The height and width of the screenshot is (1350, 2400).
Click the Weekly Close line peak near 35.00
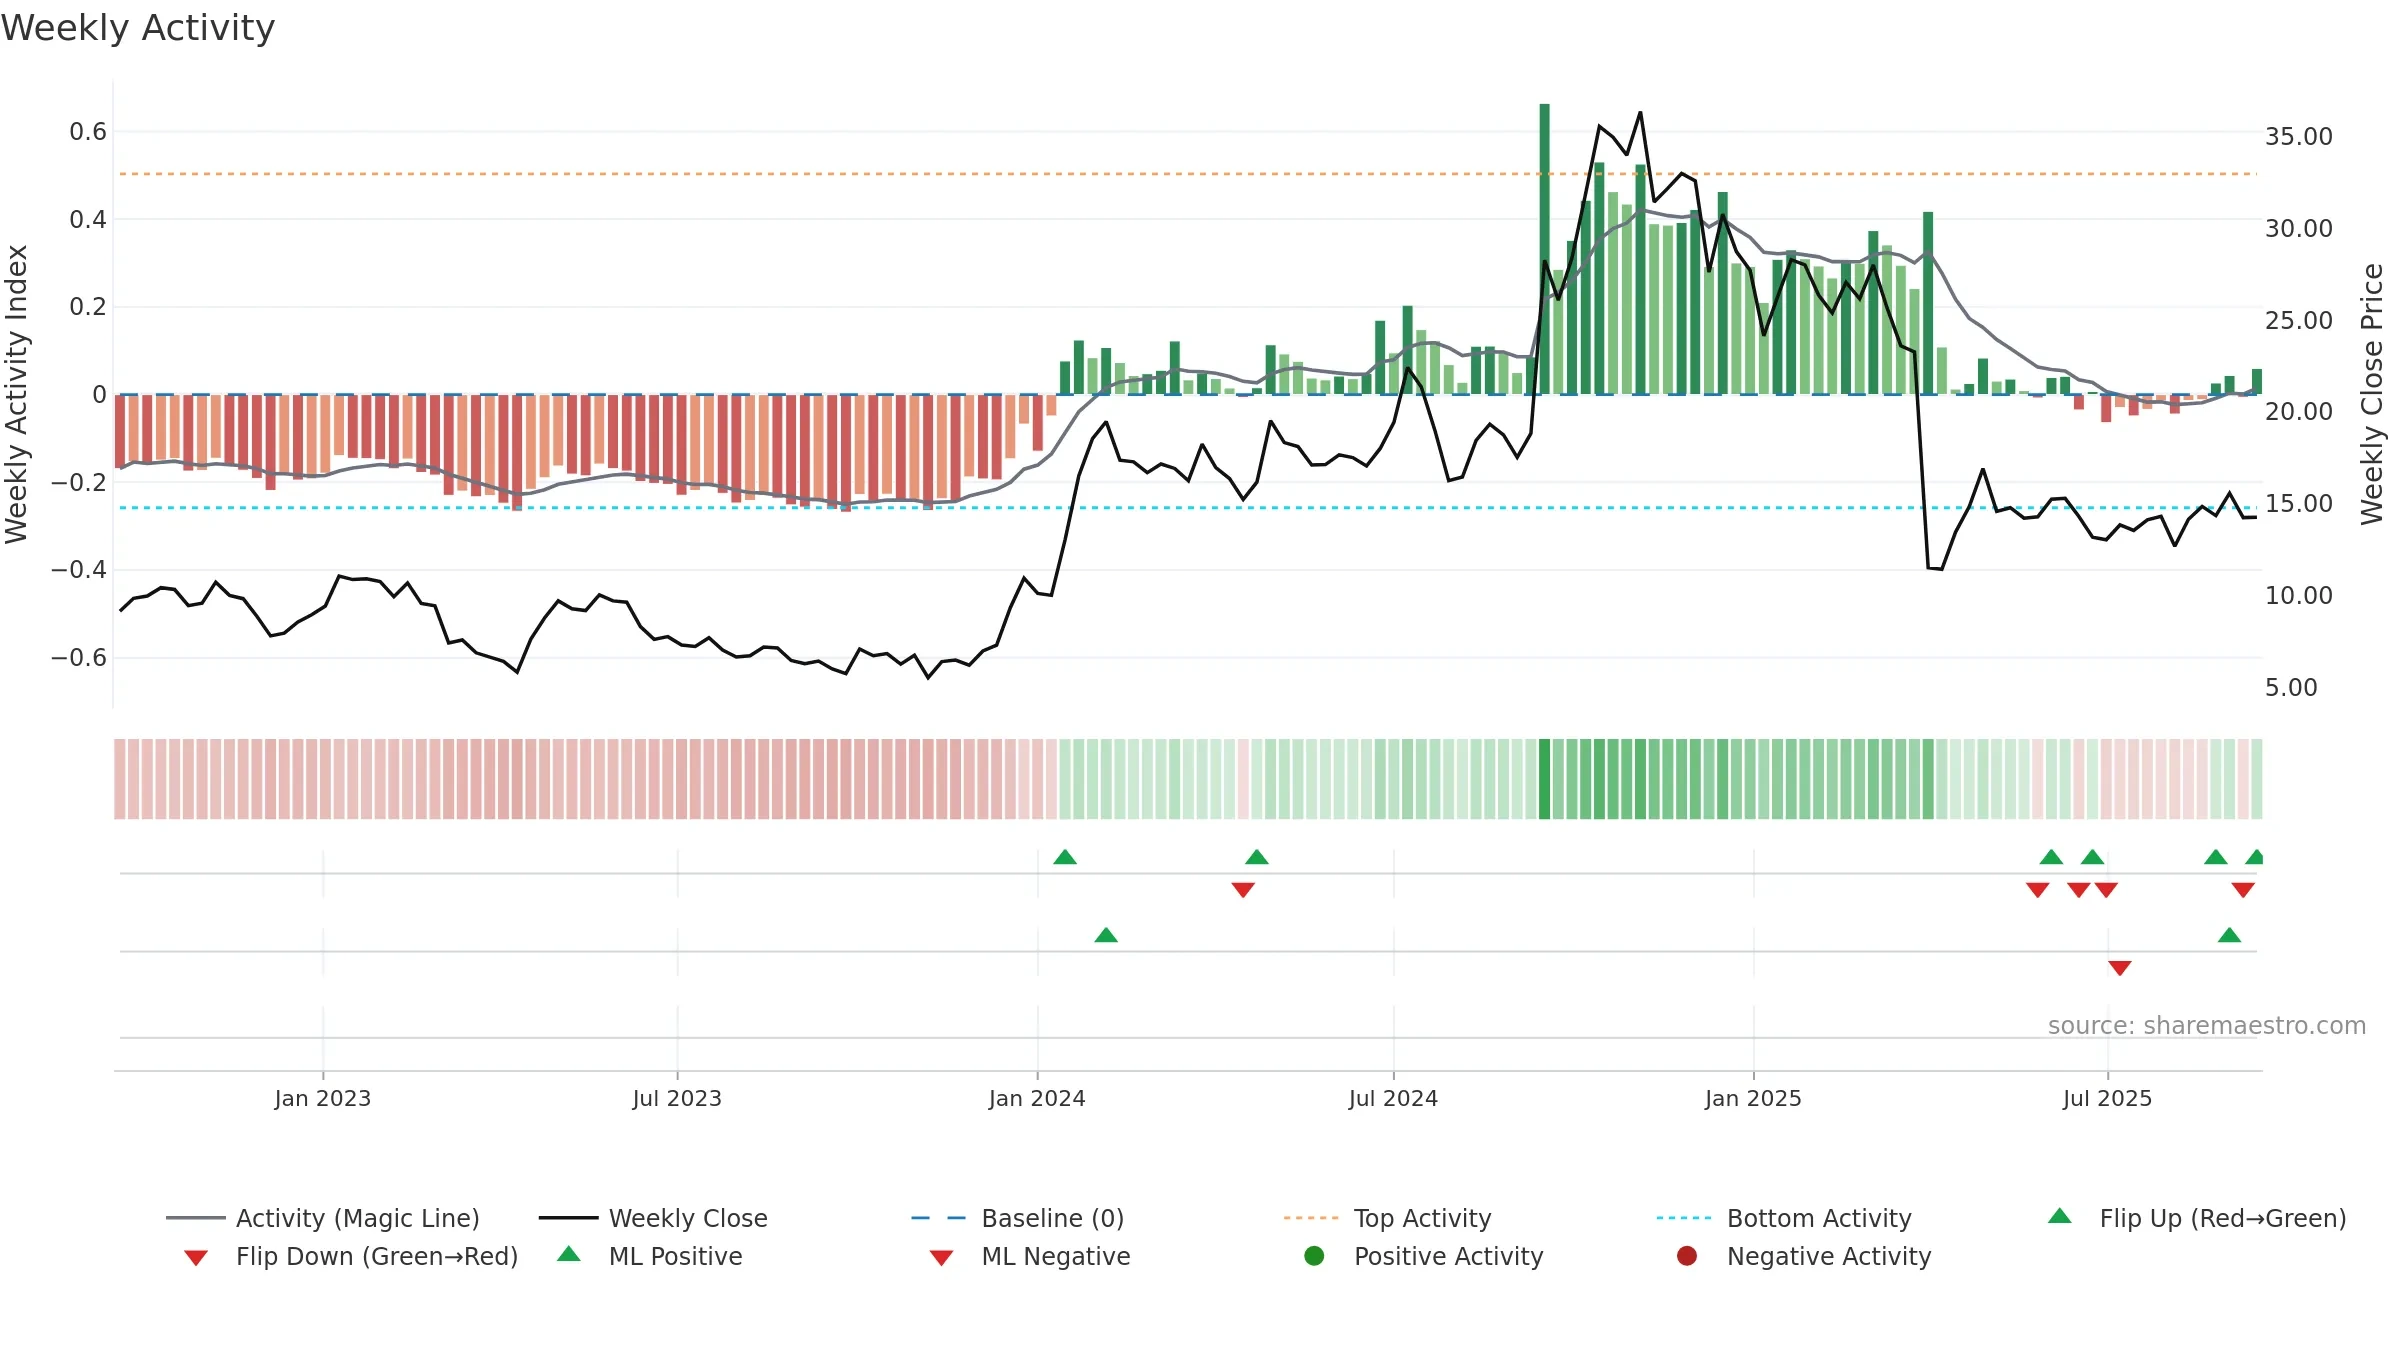[1640, 113]
